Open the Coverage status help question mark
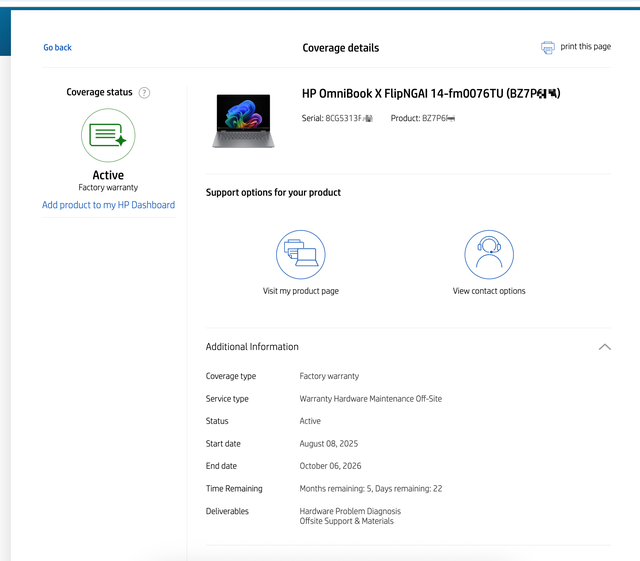 tap(144, 93)
